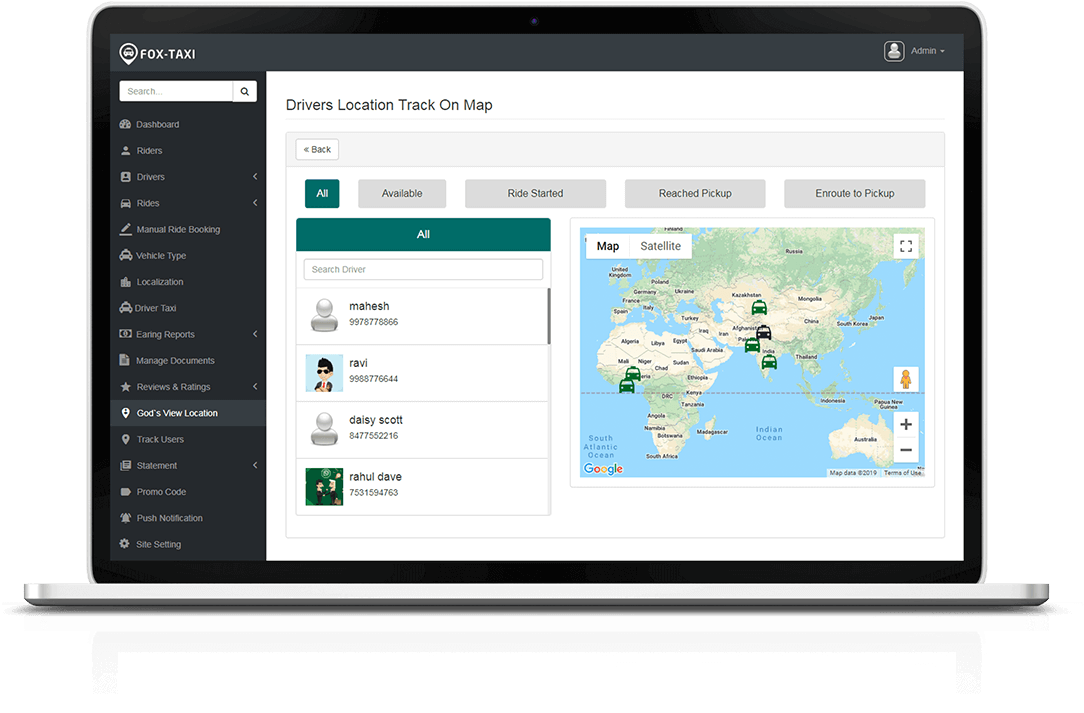Select the Ride Started filter
This screenshot has height=713, width=1084.
(x=535, y=194)
